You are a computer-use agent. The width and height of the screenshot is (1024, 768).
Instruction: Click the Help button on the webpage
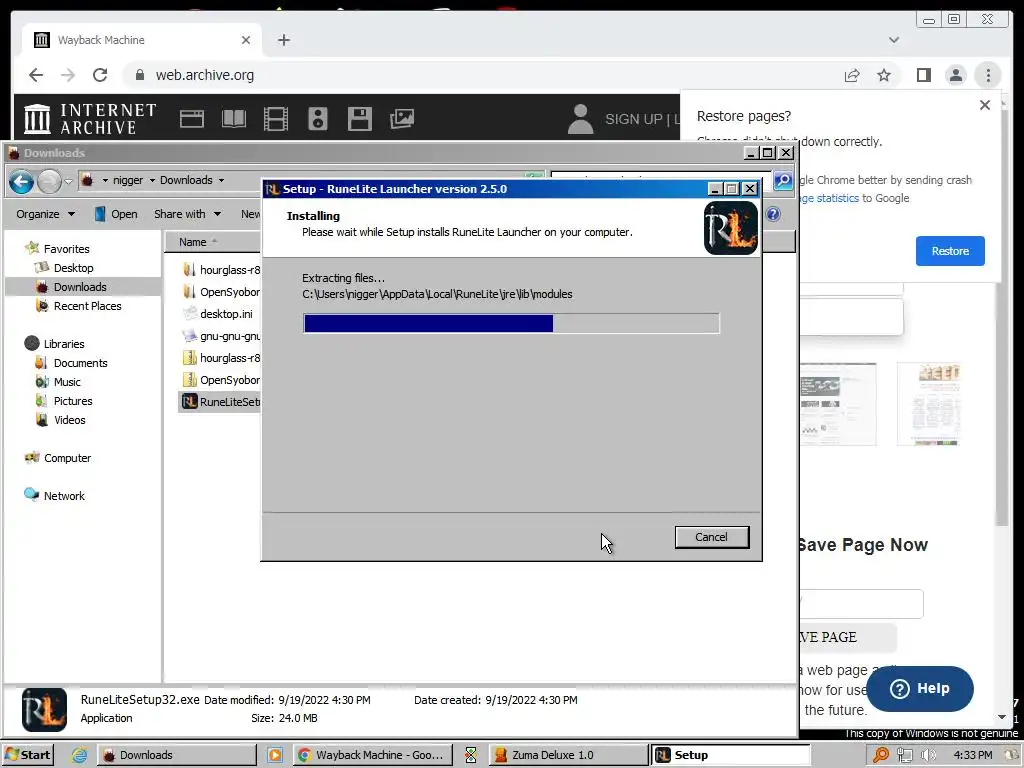(920, 688)
